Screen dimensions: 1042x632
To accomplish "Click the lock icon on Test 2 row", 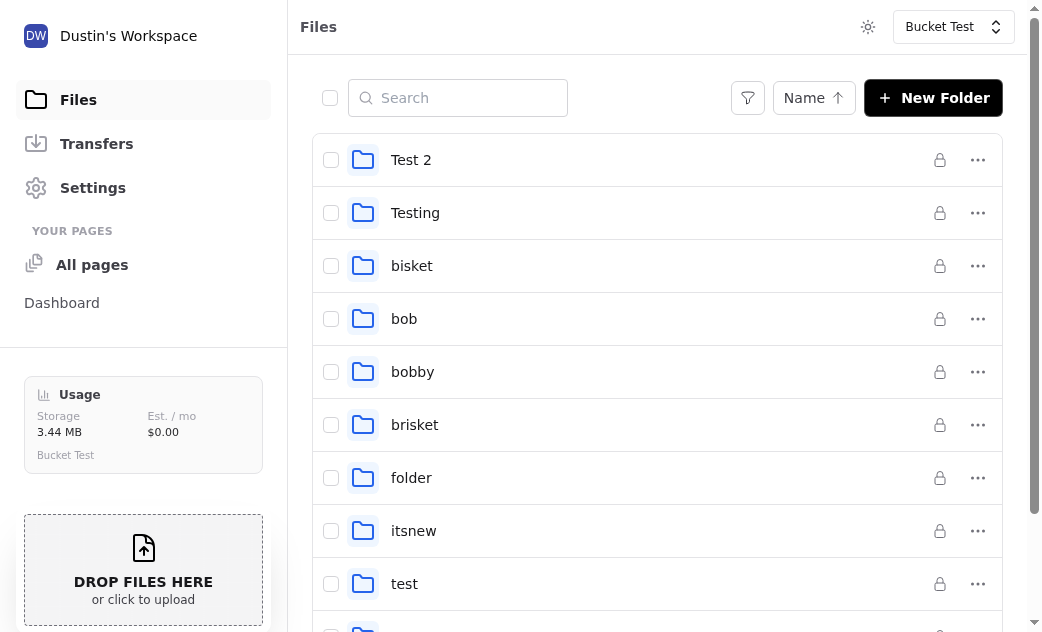I will 940,160.
